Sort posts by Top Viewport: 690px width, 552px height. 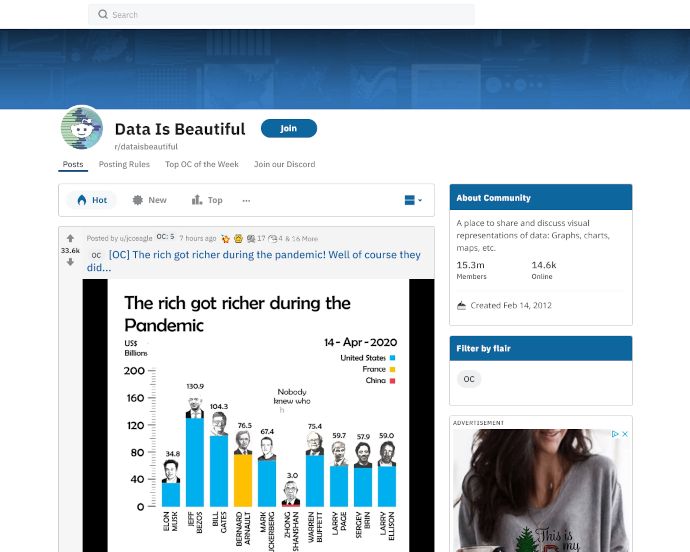click(207, 200)
